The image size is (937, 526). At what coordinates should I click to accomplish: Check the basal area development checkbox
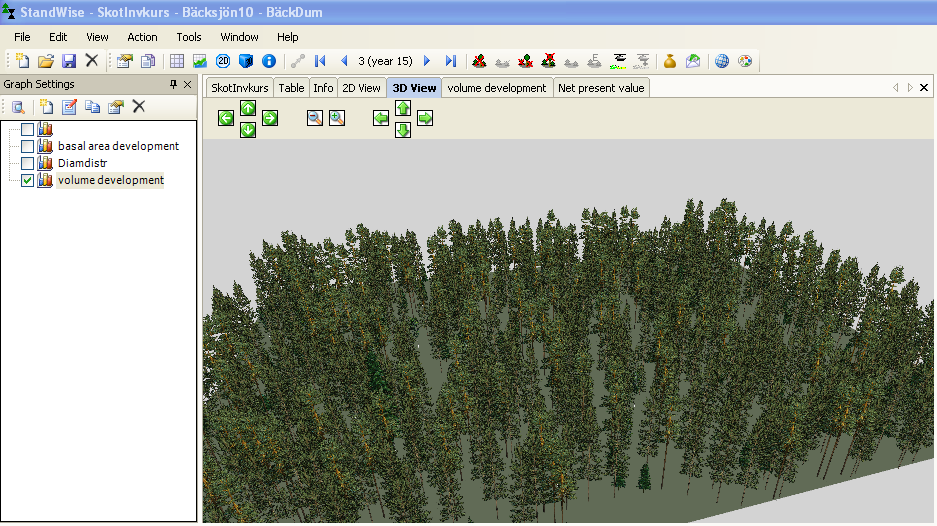click(27, 146)
